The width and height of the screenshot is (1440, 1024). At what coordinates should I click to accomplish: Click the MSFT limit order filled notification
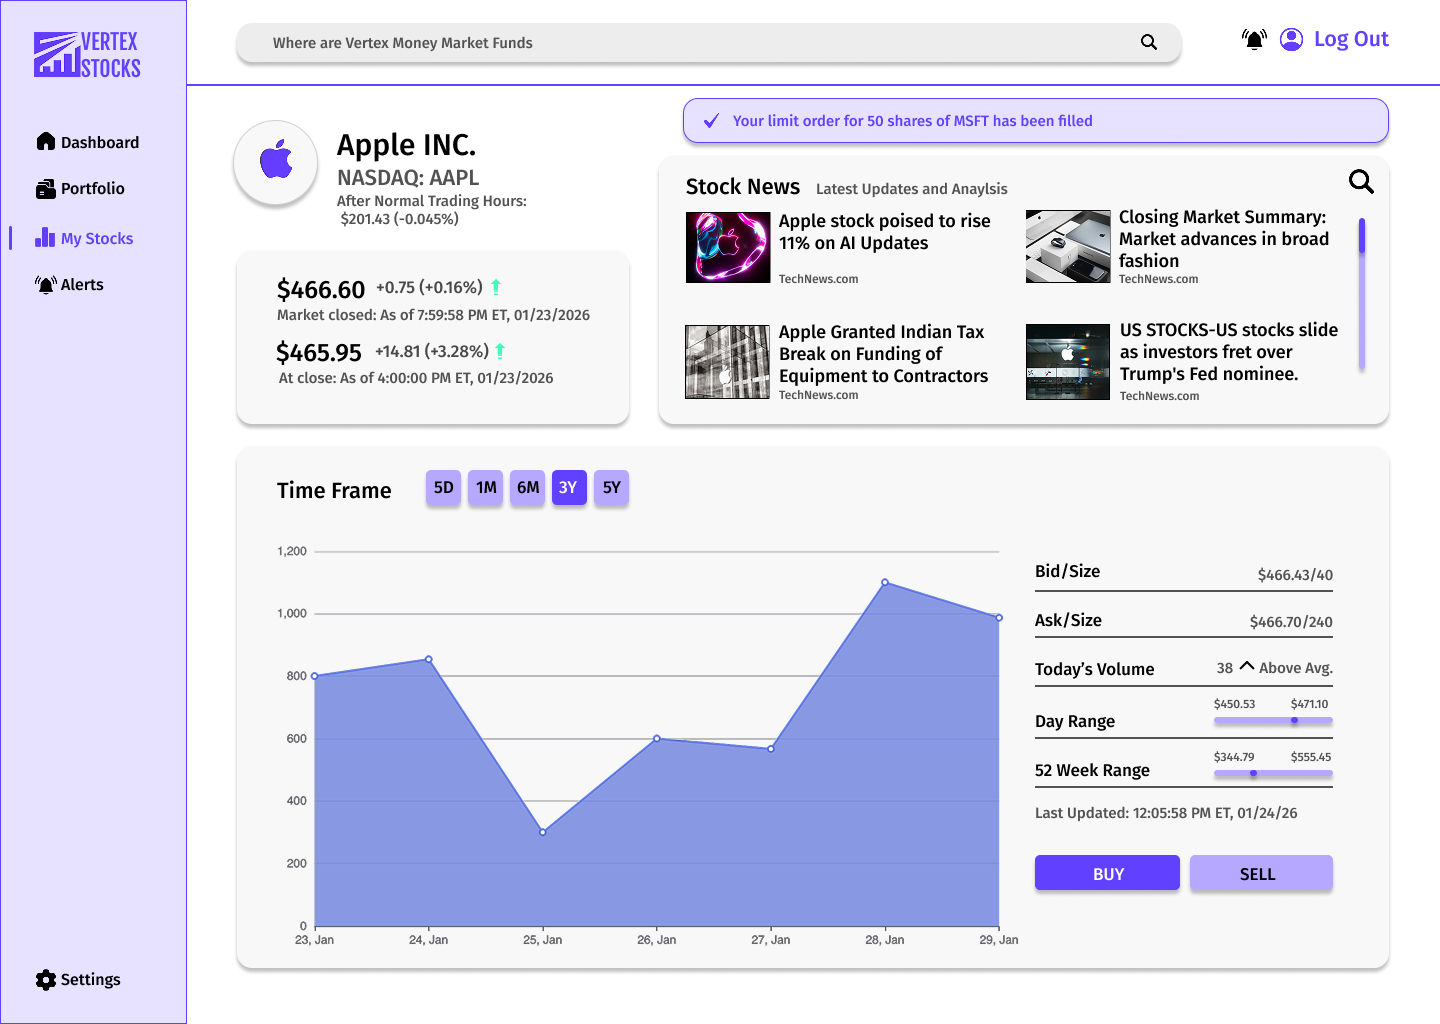pyautogui.click(x=1036, y=121)
